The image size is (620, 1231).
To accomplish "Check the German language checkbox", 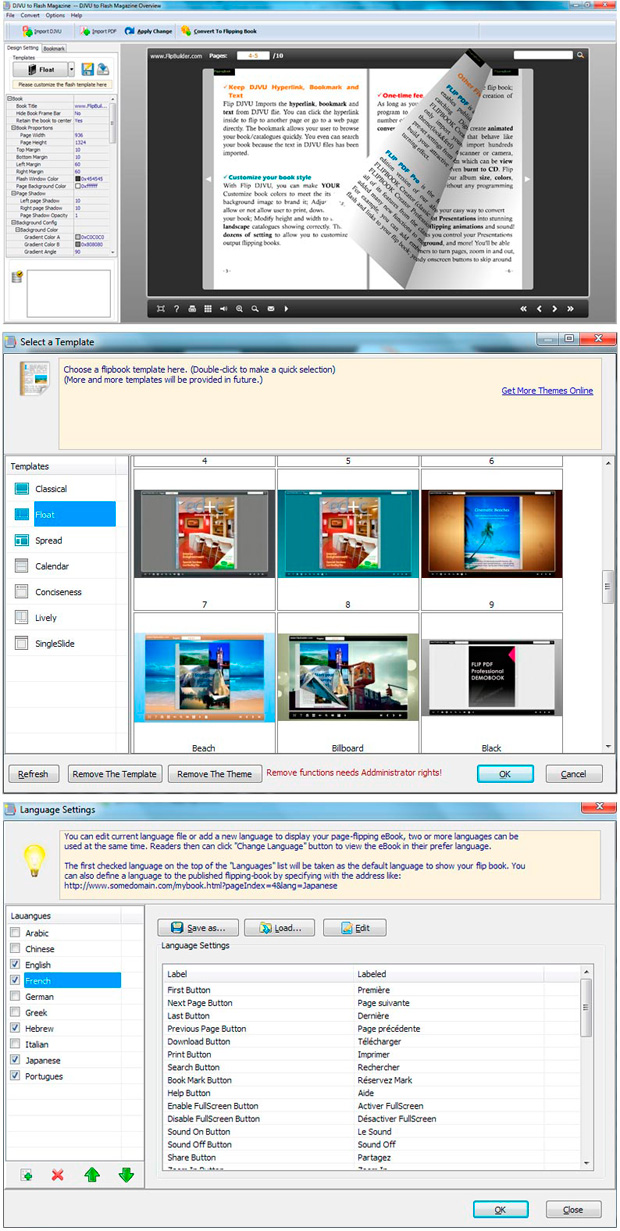I will (x=14, y=996).
